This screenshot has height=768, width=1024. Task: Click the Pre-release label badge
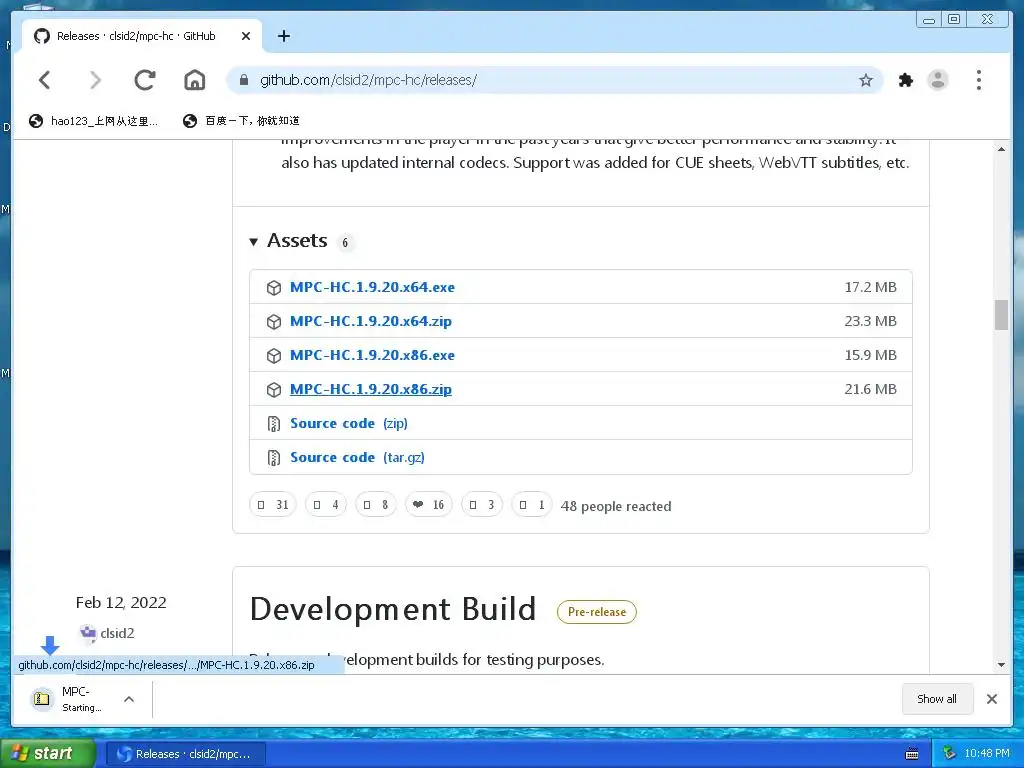596,612
